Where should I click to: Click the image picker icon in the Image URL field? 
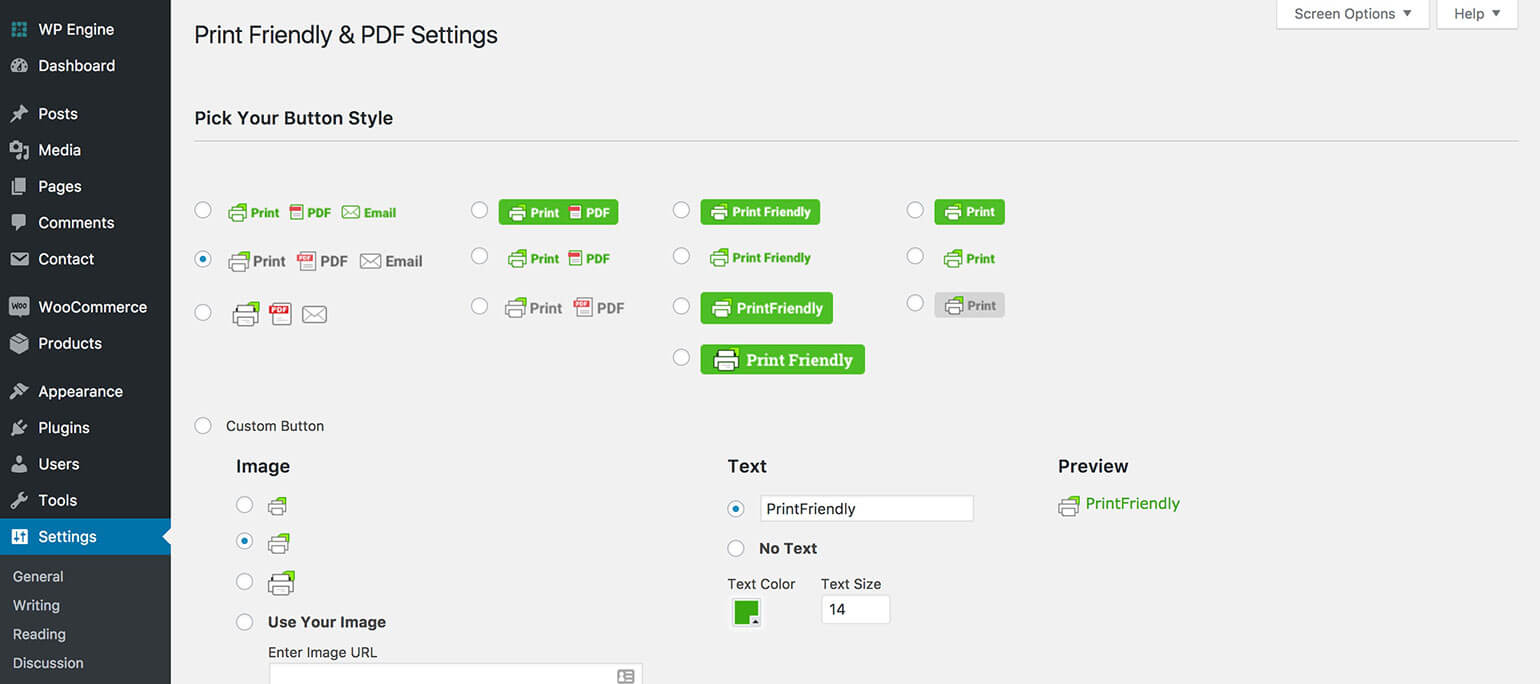[x=626, y=675]
